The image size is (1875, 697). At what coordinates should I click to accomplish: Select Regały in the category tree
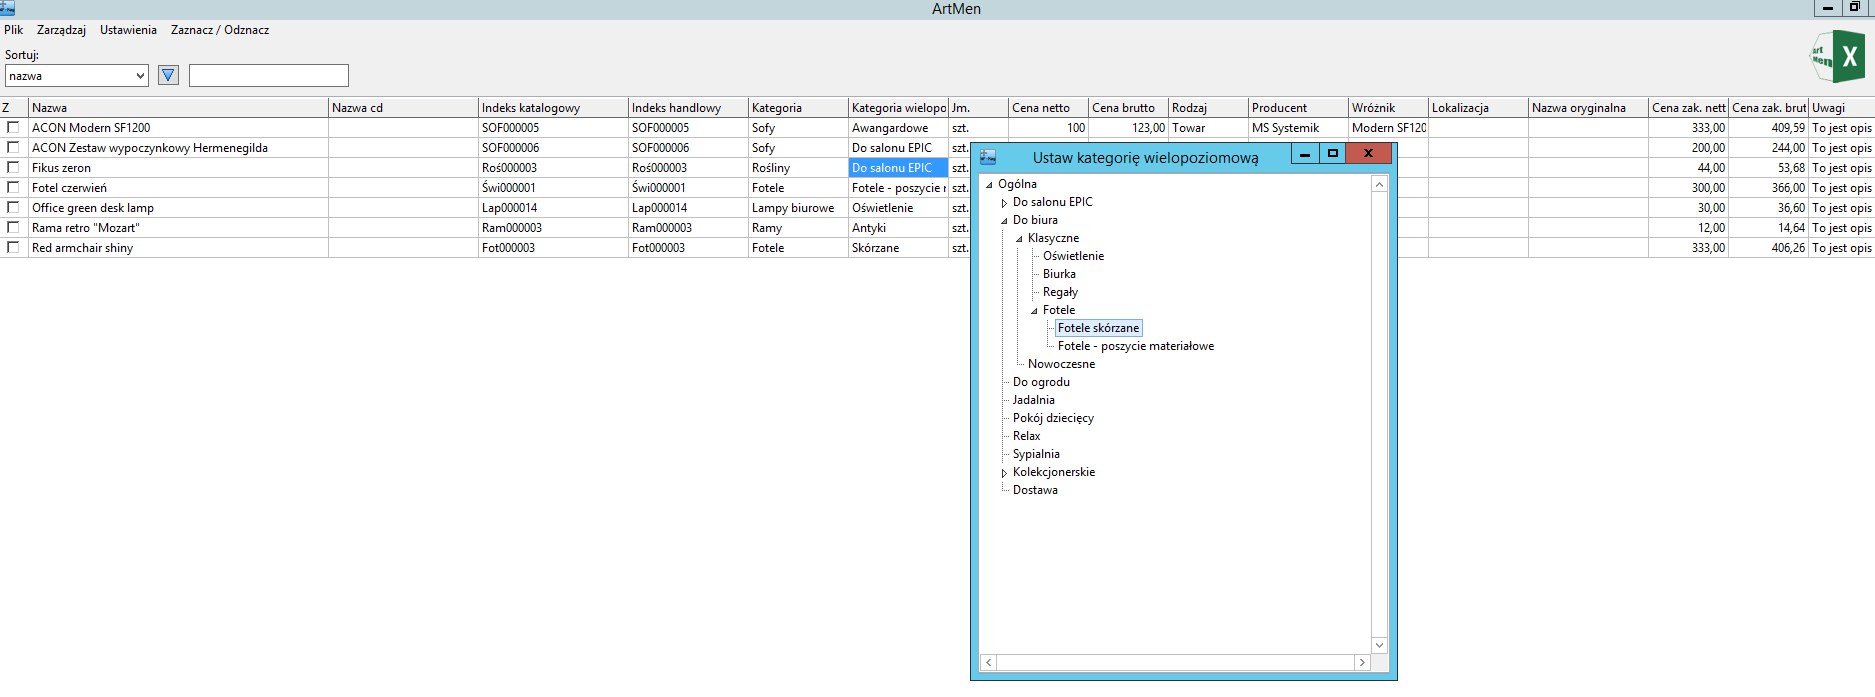[1060, 292]
